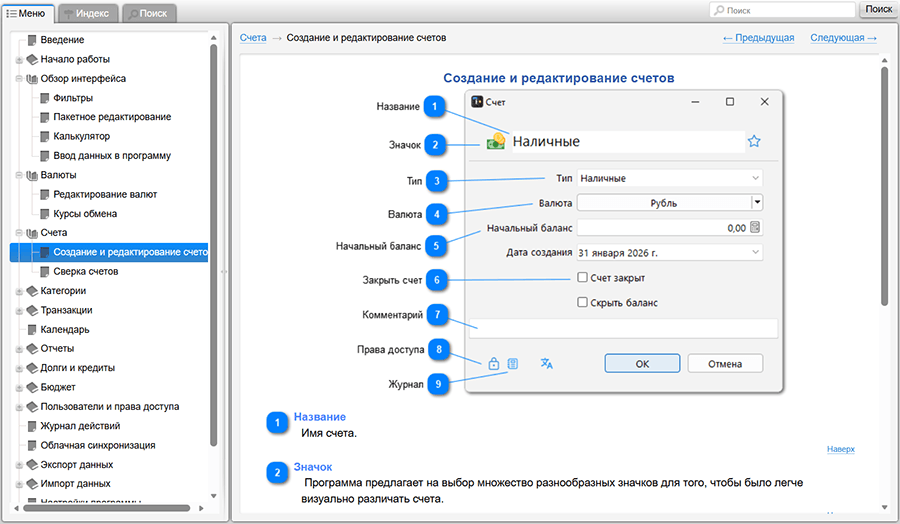Click the search magnifier icon in top field

(719, 10)
